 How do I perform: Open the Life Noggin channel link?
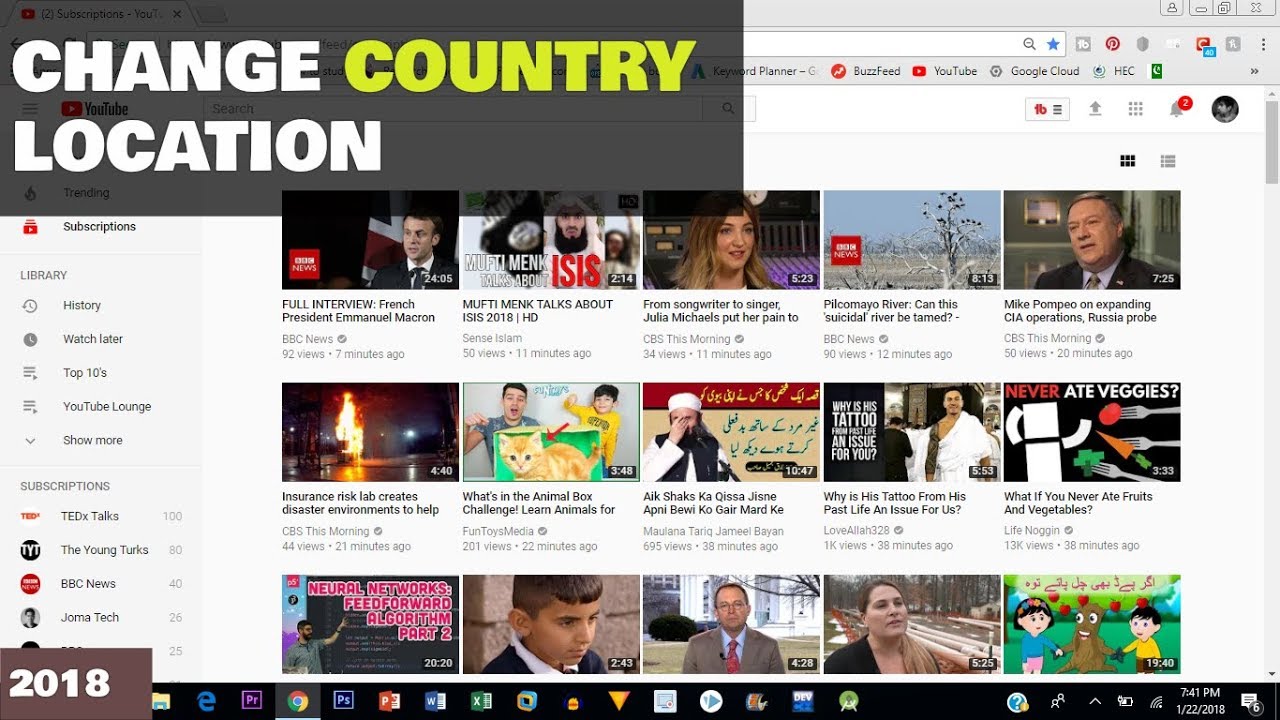1032,531
